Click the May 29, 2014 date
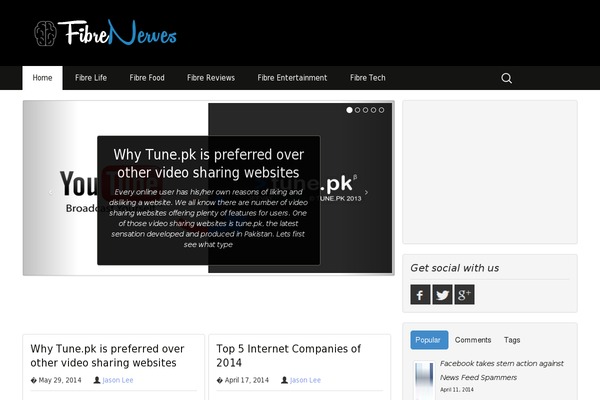The image size is (600, 400). pyautogui.click(x=60, y=380)
